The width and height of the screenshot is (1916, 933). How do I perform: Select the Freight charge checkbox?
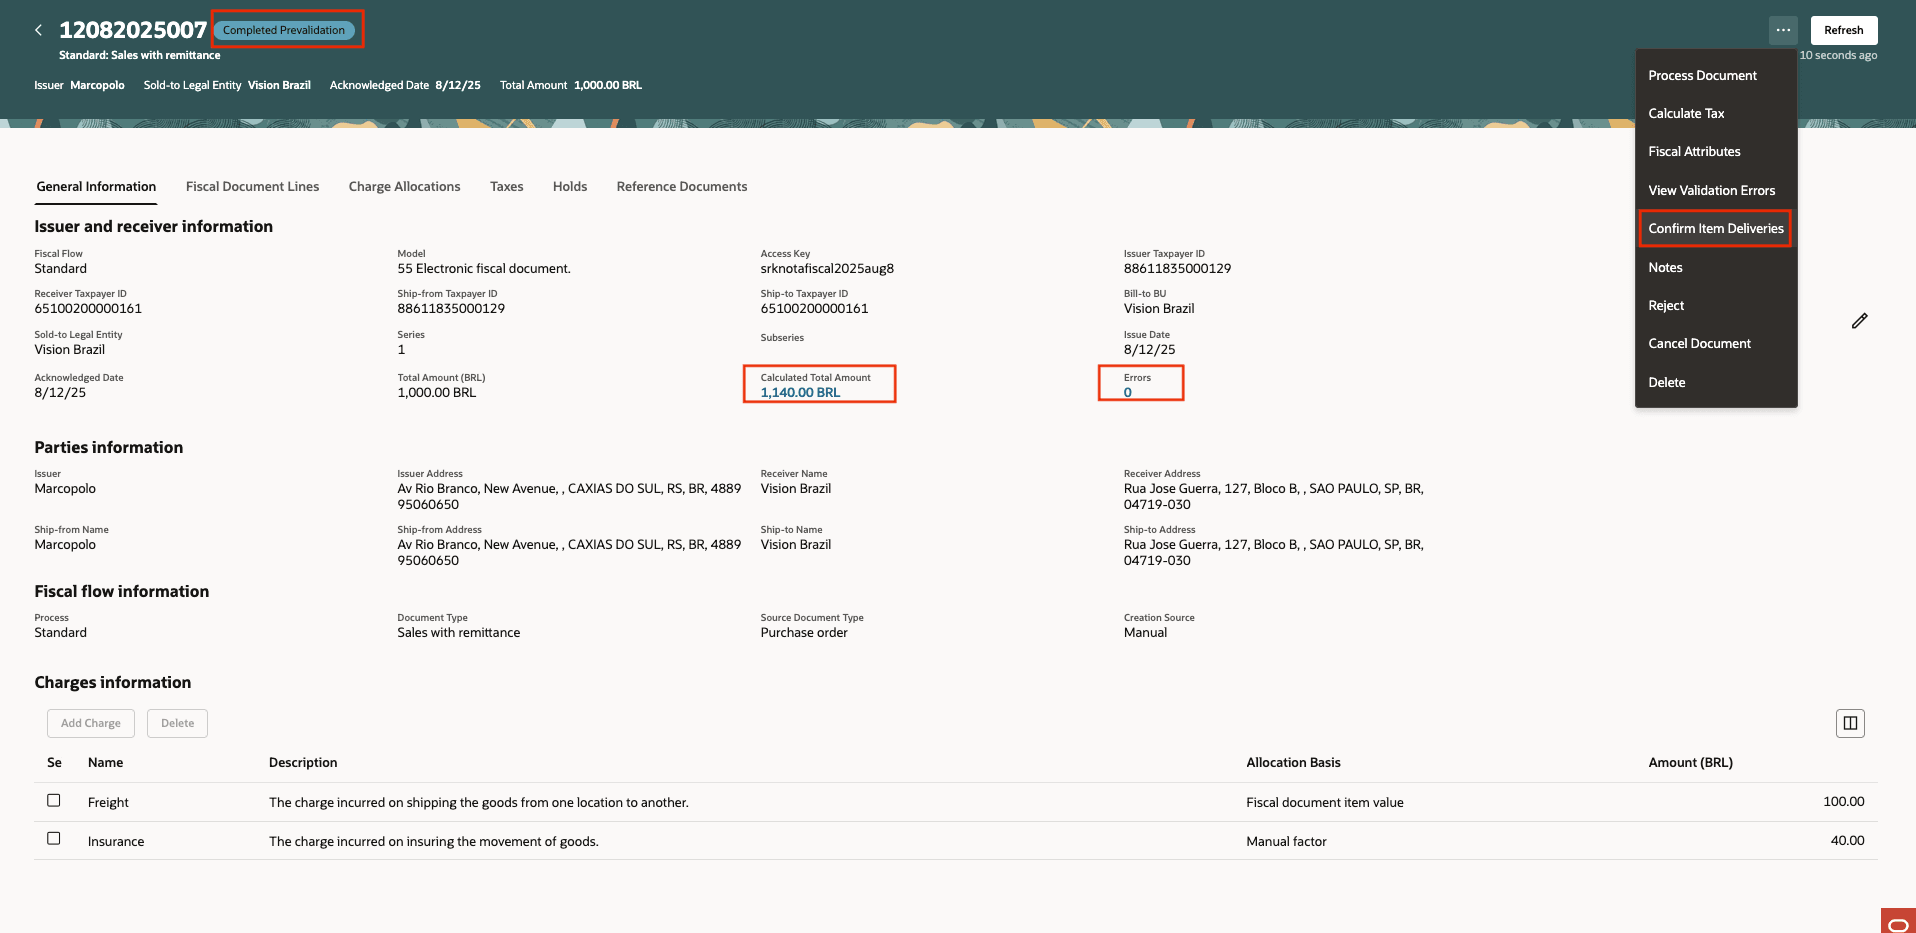(x=54, y=801)
